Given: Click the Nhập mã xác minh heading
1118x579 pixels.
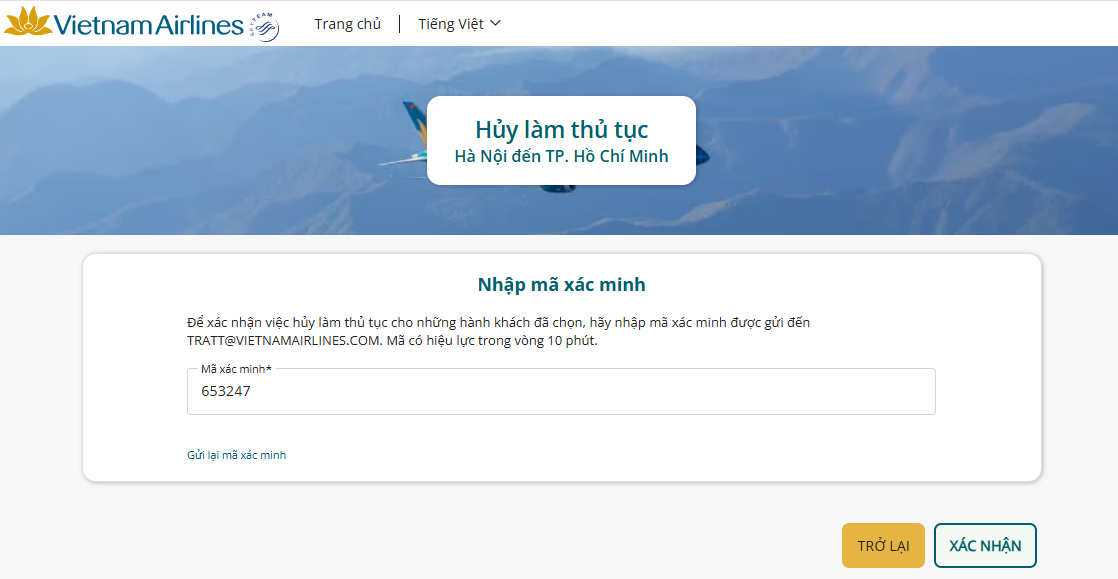Looking at the screenshot, I should [561, 285].
